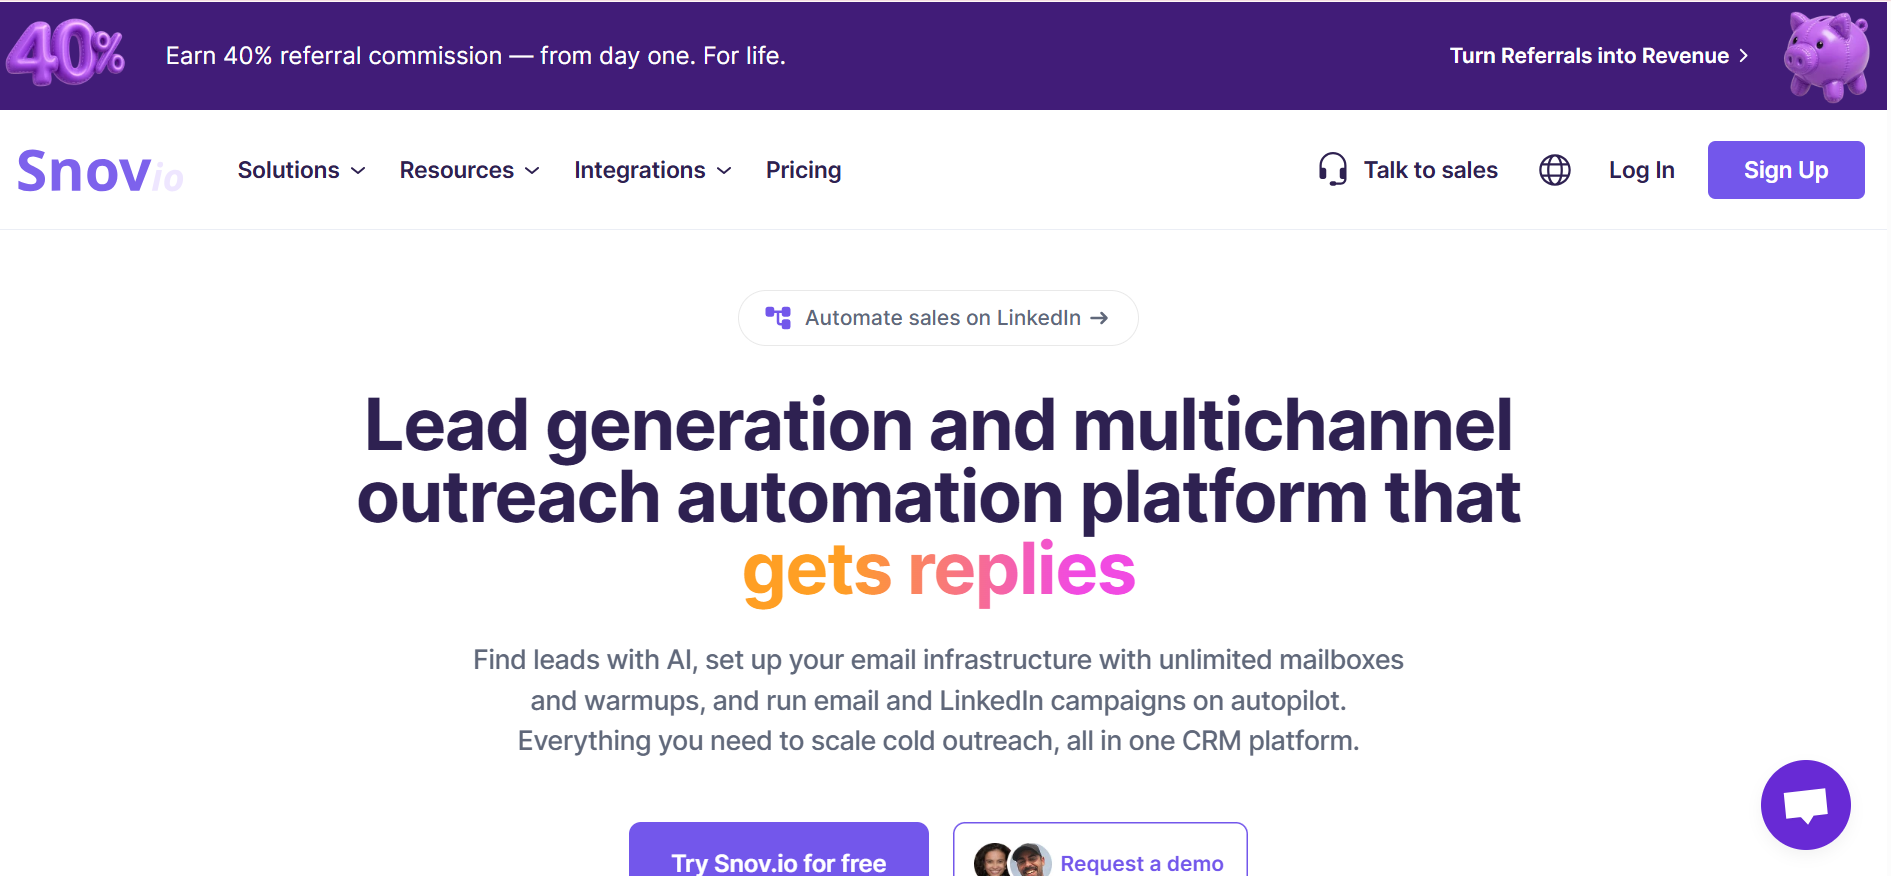Click the referral commission banner text
This screenshot has width=1891, height=876.
475,56
